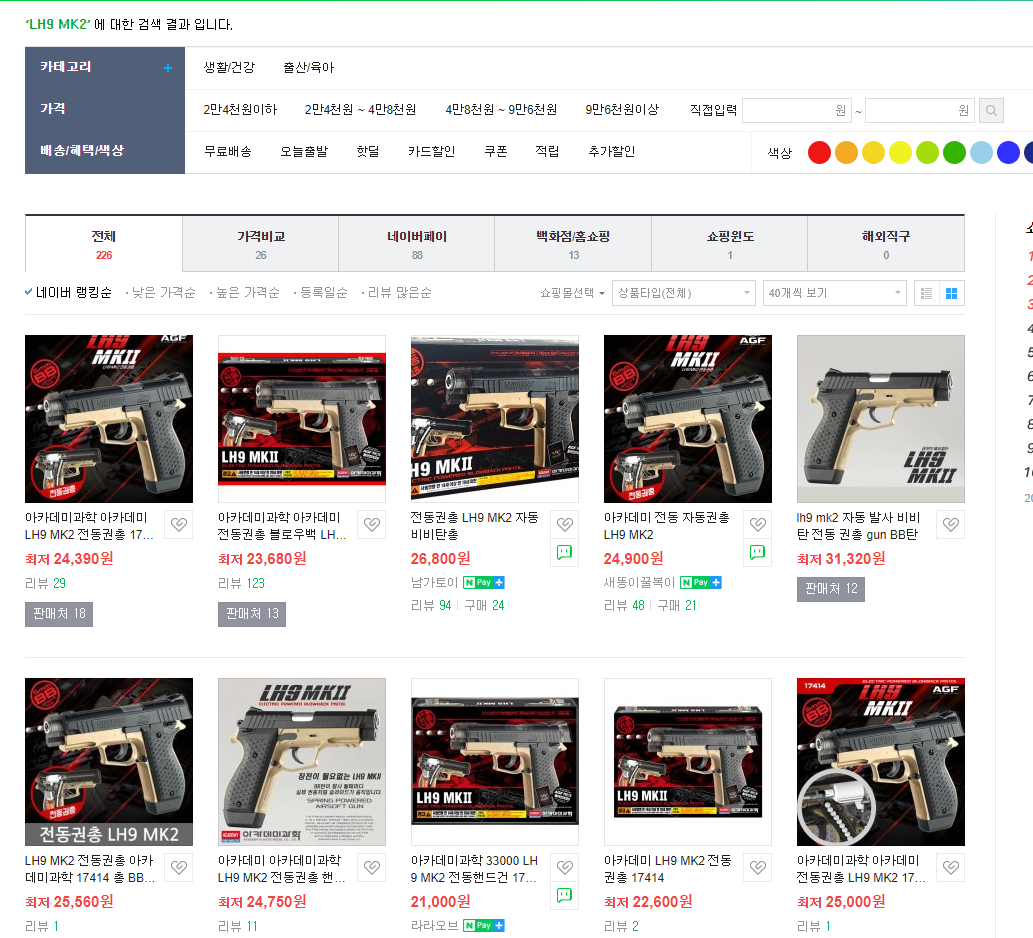The height and width of the screenshot is (938, 1033).
Task: Toggle 카드할인 filter
Action: click(x=432, y=152)
